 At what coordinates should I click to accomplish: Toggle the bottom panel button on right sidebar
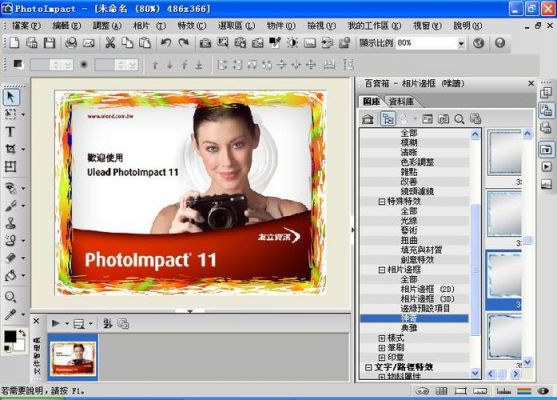coord(546,184)
